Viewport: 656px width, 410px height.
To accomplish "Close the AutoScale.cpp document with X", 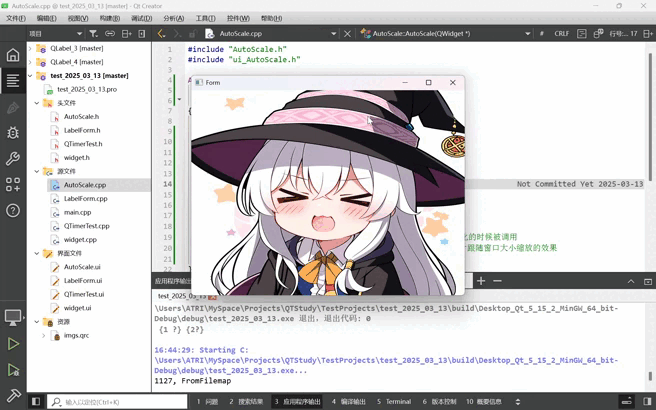I will pyautogui.click(x=347, y=34).
